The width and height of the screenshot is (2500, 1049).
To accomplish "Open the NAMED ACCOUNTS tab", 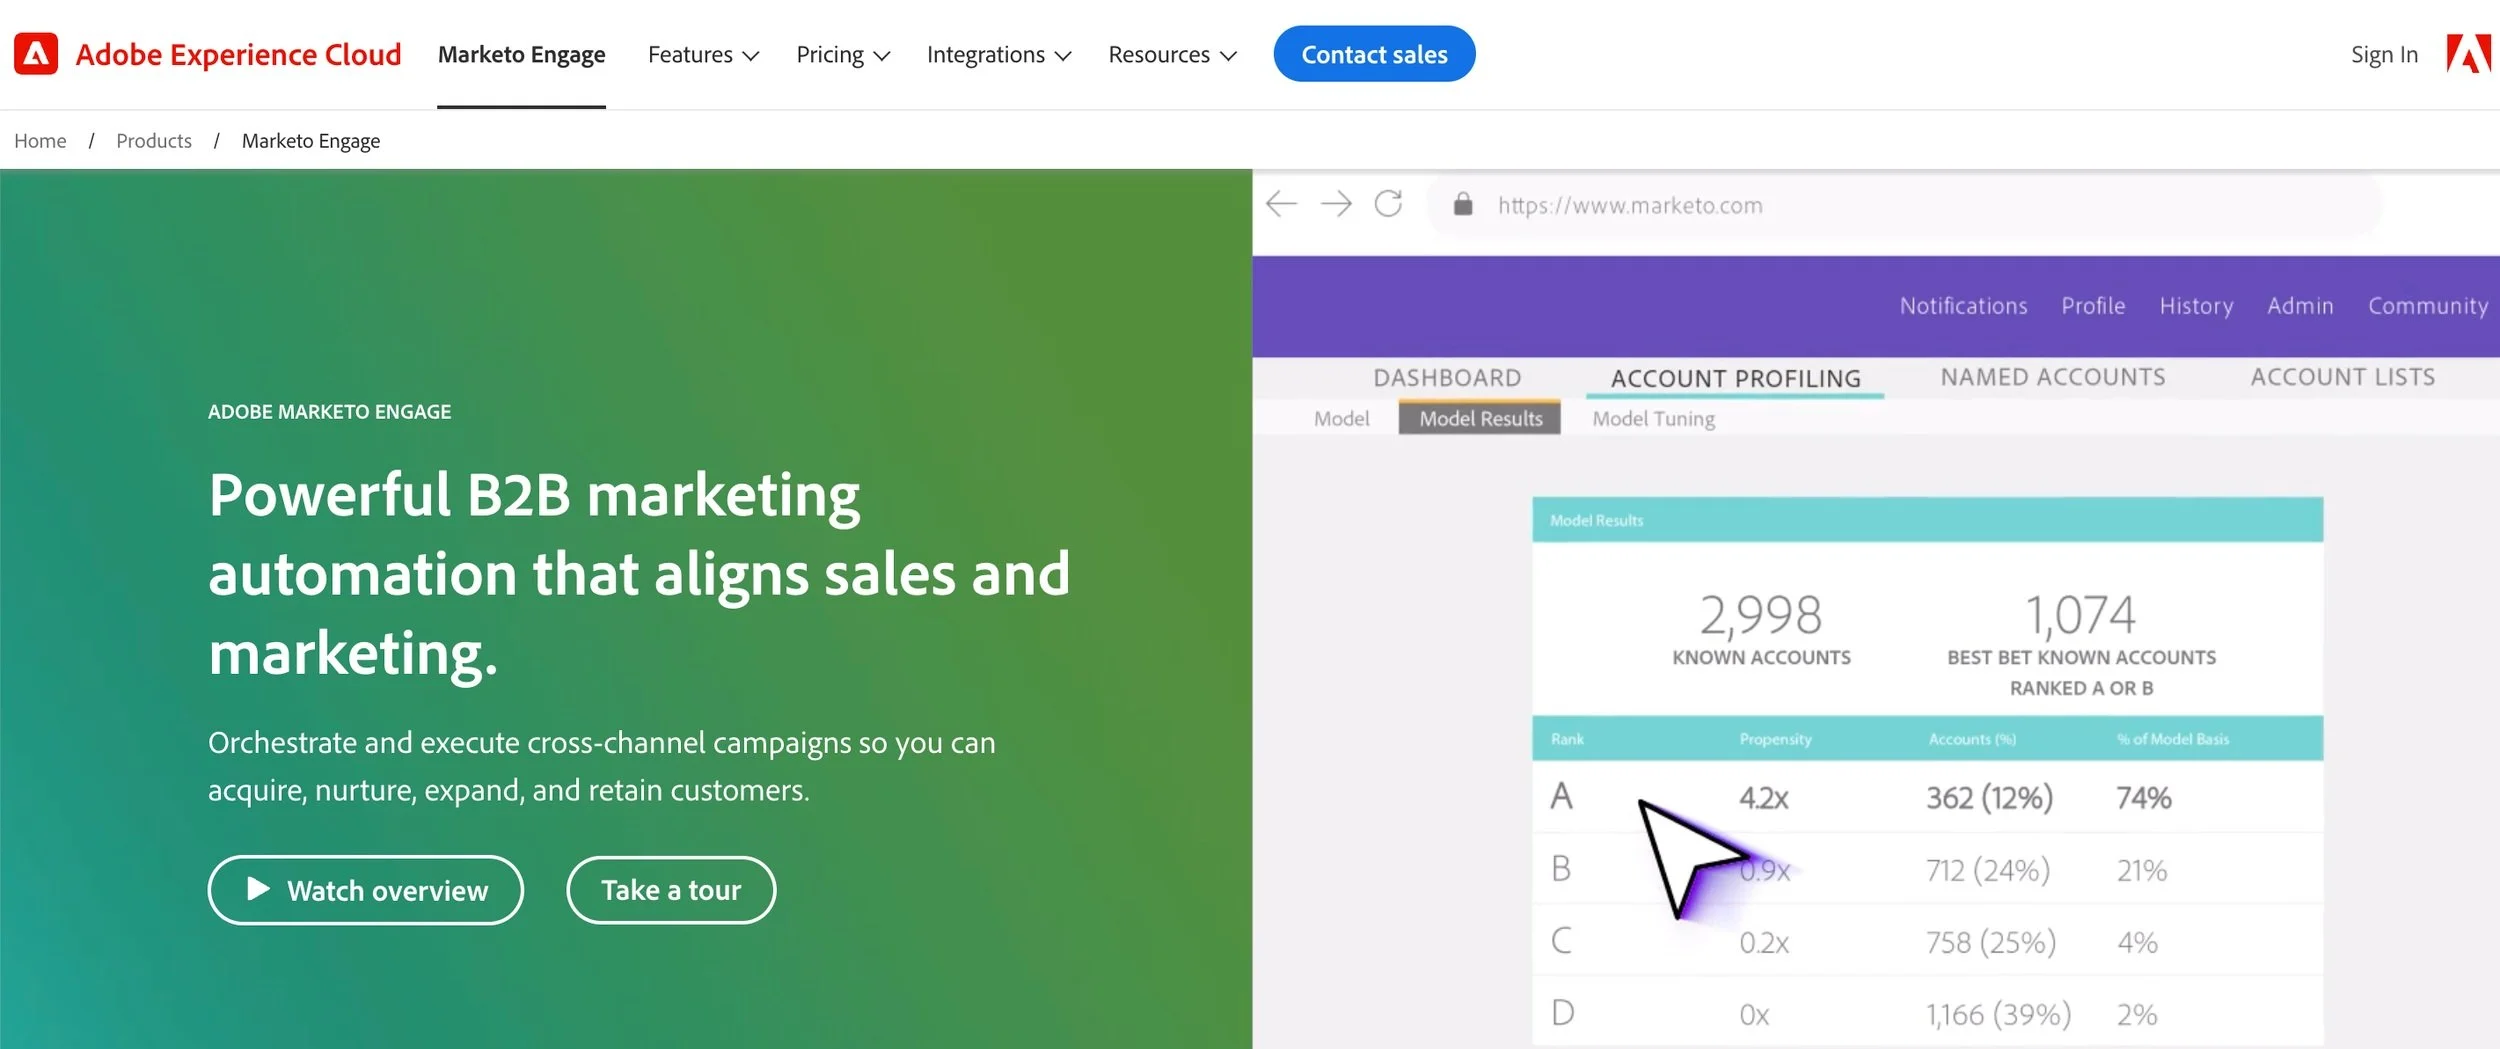I will 2053,377.
